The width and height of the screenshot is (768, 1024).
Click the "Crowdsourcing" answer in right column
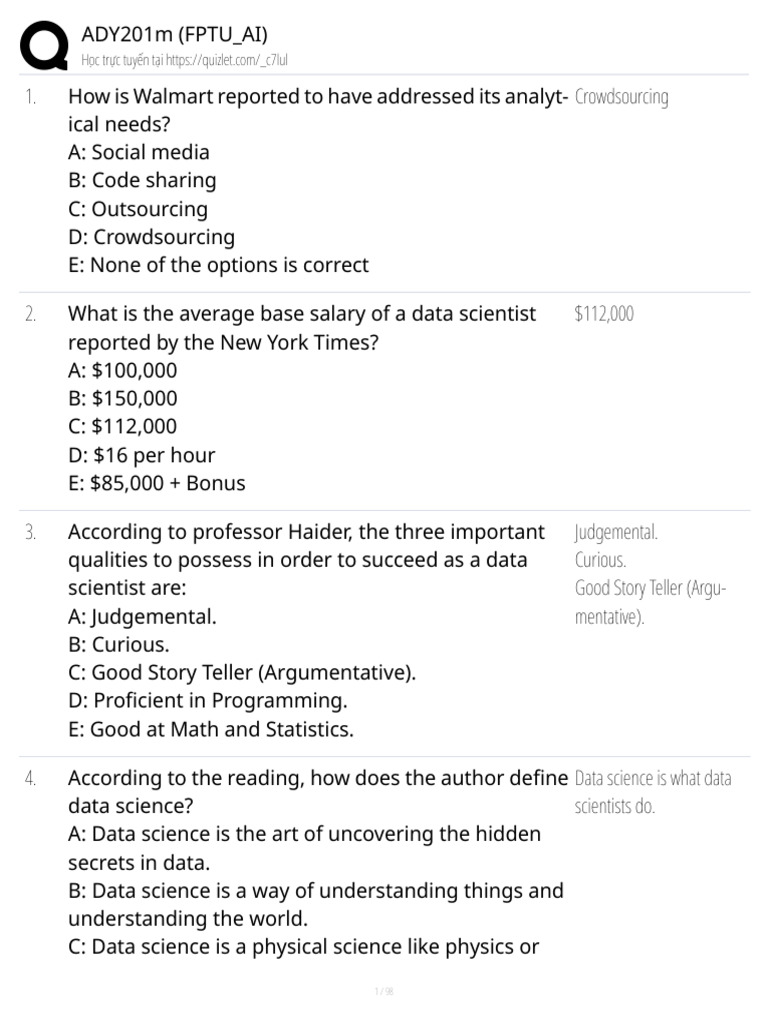622,97
